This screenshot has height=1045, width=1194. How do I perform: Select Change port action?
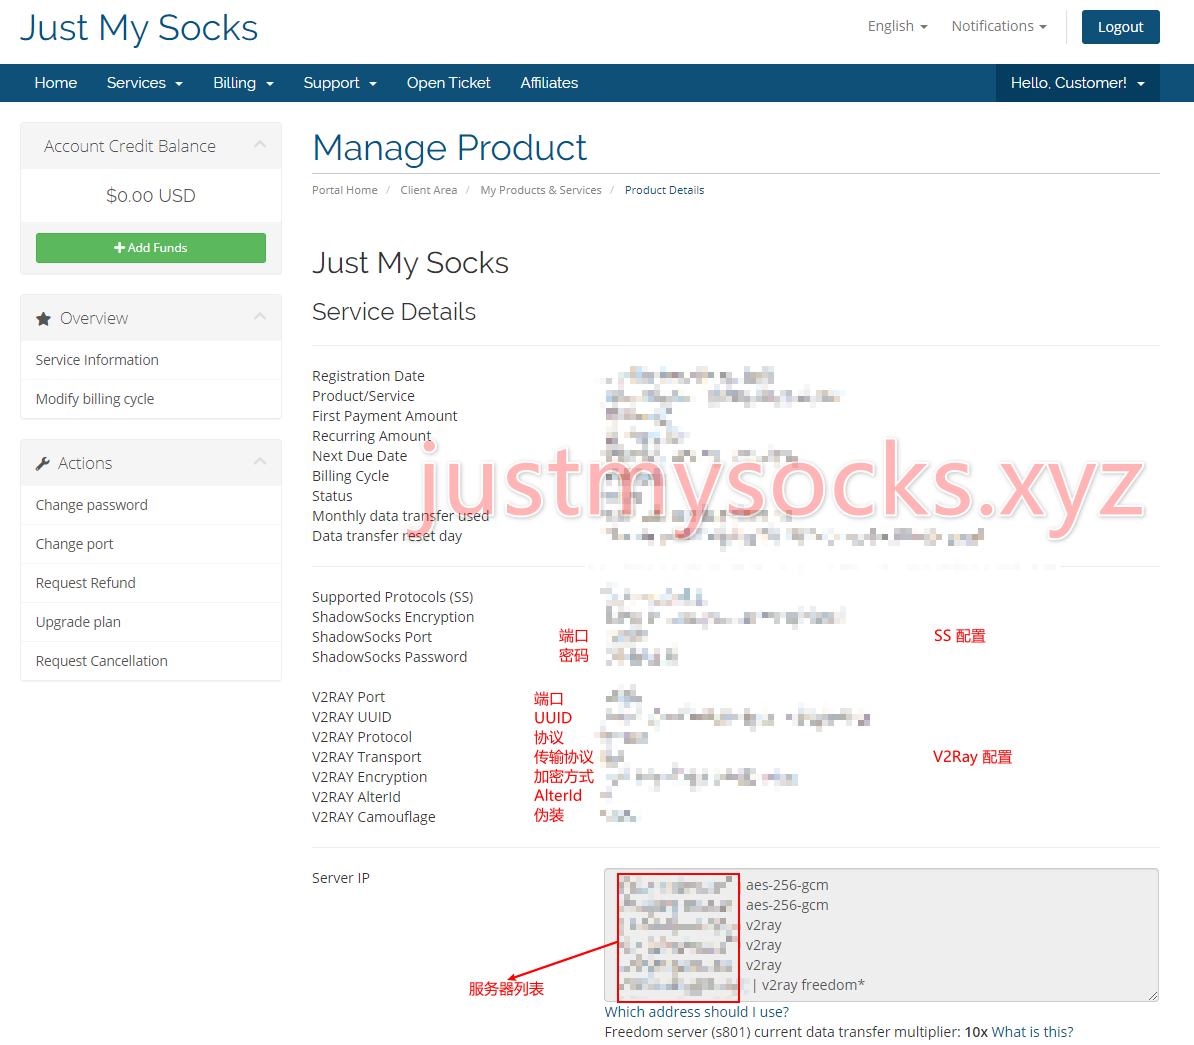click(151, 544)
